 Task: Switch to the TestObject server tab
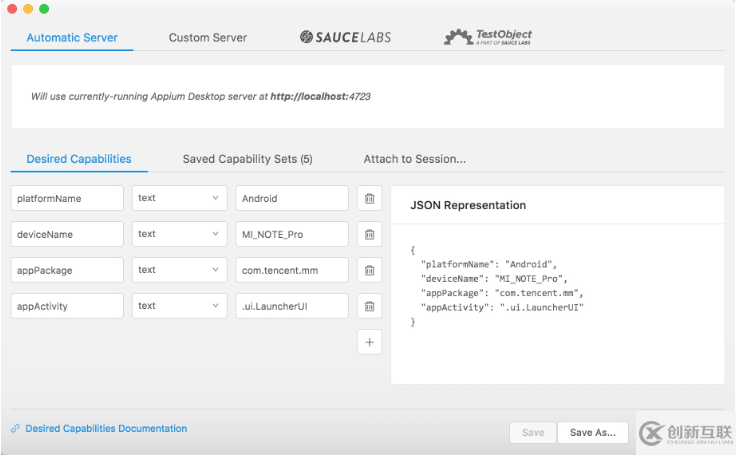tap(487, 38)
